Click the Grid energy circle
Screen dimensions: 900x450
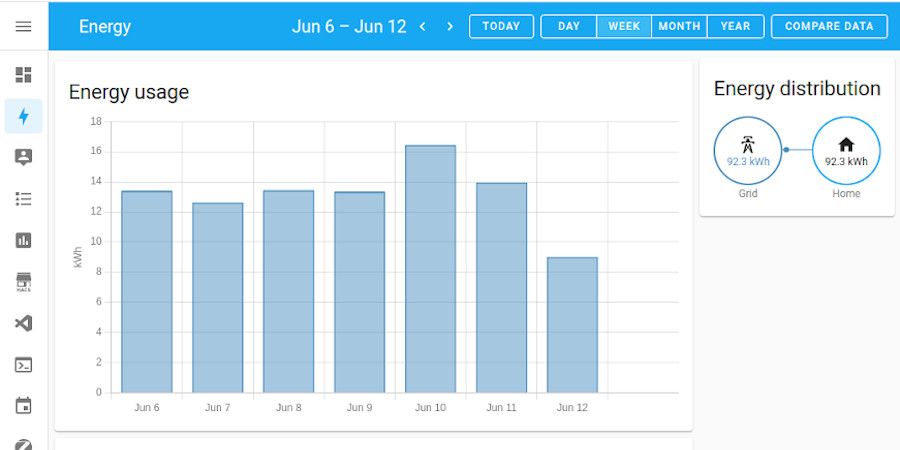click(747, 151)
